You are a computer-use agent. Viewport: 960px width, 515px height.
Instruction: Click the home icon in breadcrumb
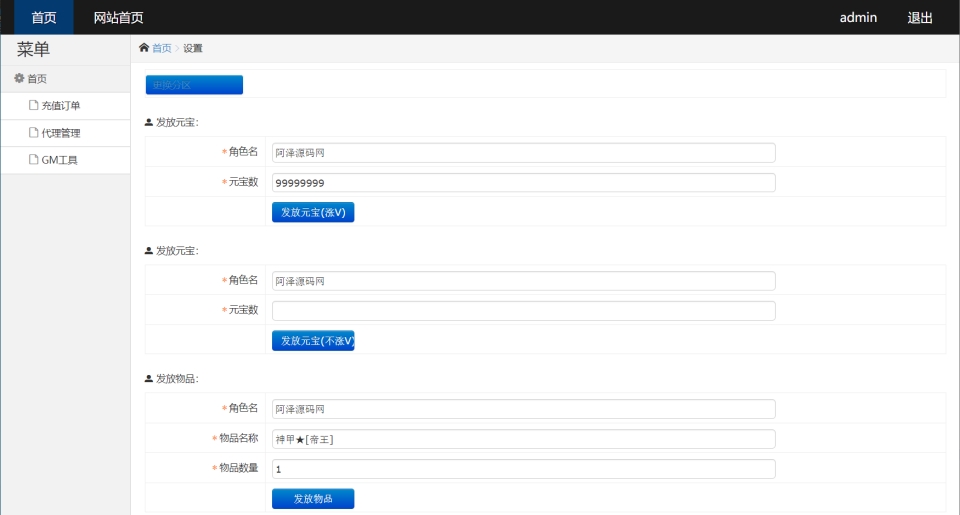(x=144, y=48)
